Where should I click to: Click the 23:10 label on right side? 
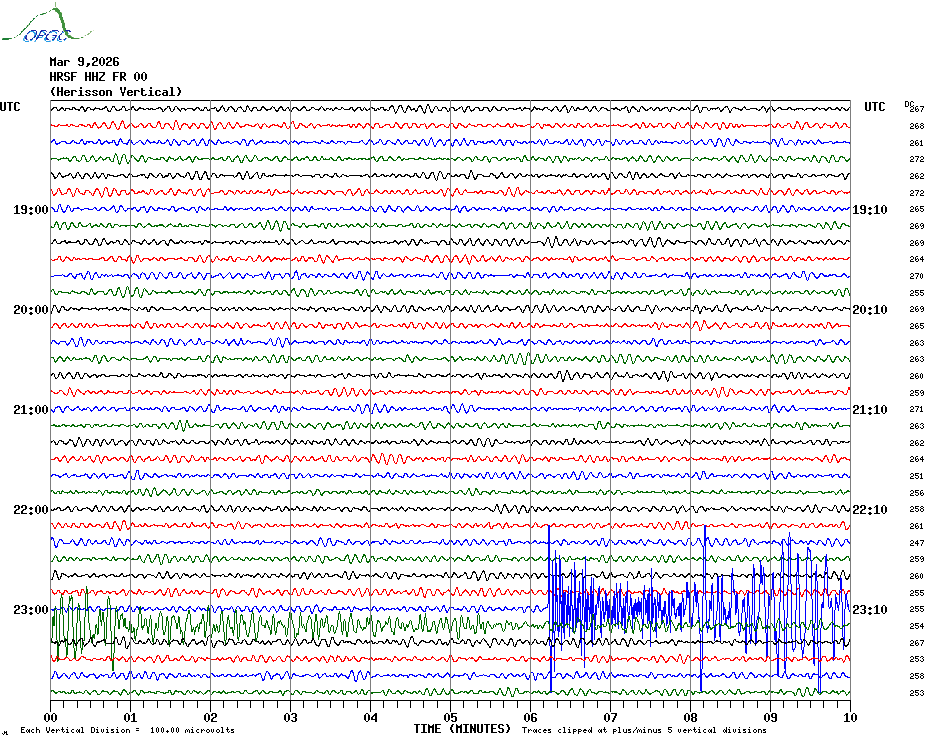pyautogui.click(x=869, y=610)
